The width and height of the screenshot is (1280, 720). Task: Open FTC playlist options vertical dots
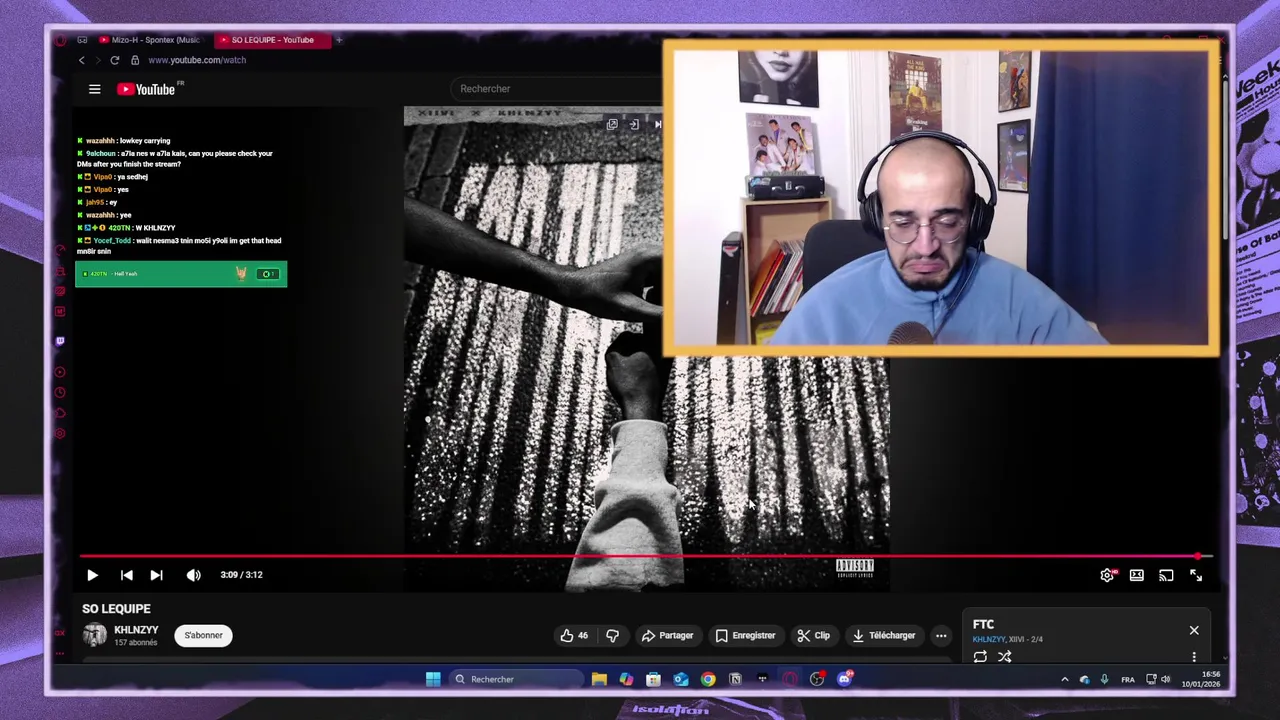click(x=1194, y=657)
